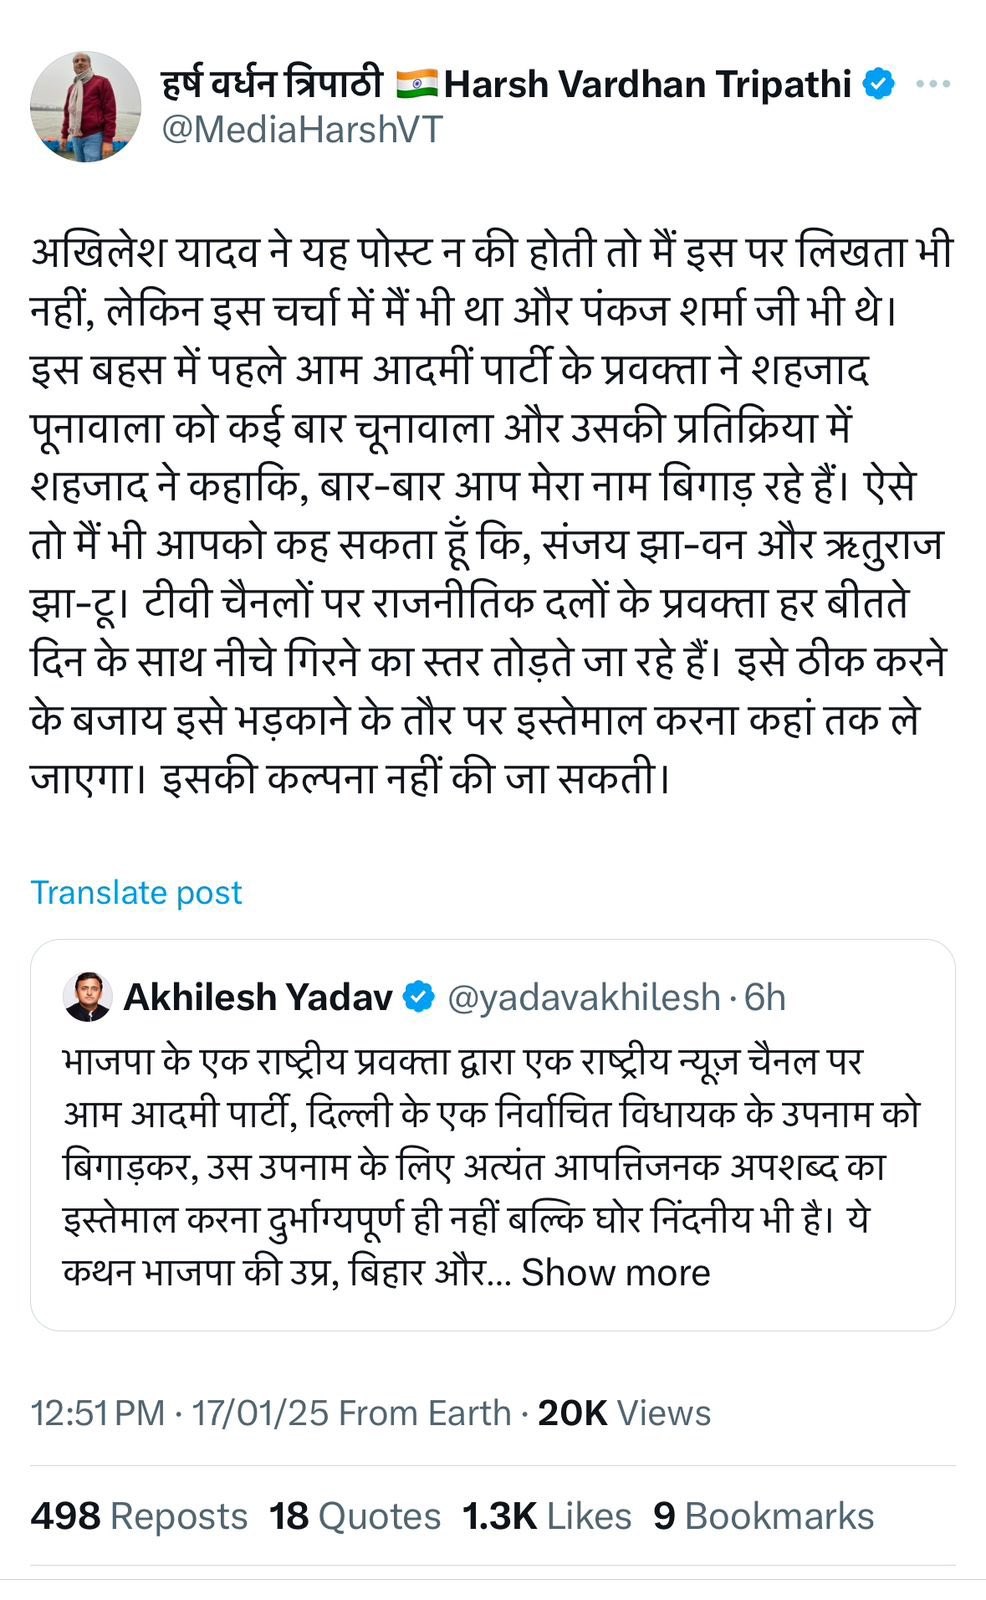This screenshot has width=986, height=1600.
Task: Click the 20K Views count
Action: tap(624, 1413)
